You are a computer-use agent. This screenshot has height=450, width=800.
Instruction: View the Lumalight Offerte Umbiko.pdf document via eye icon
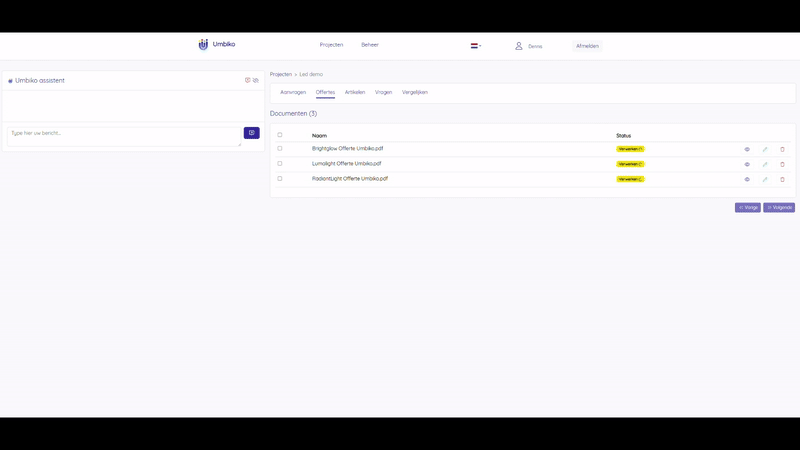click(x=747, y=164)
